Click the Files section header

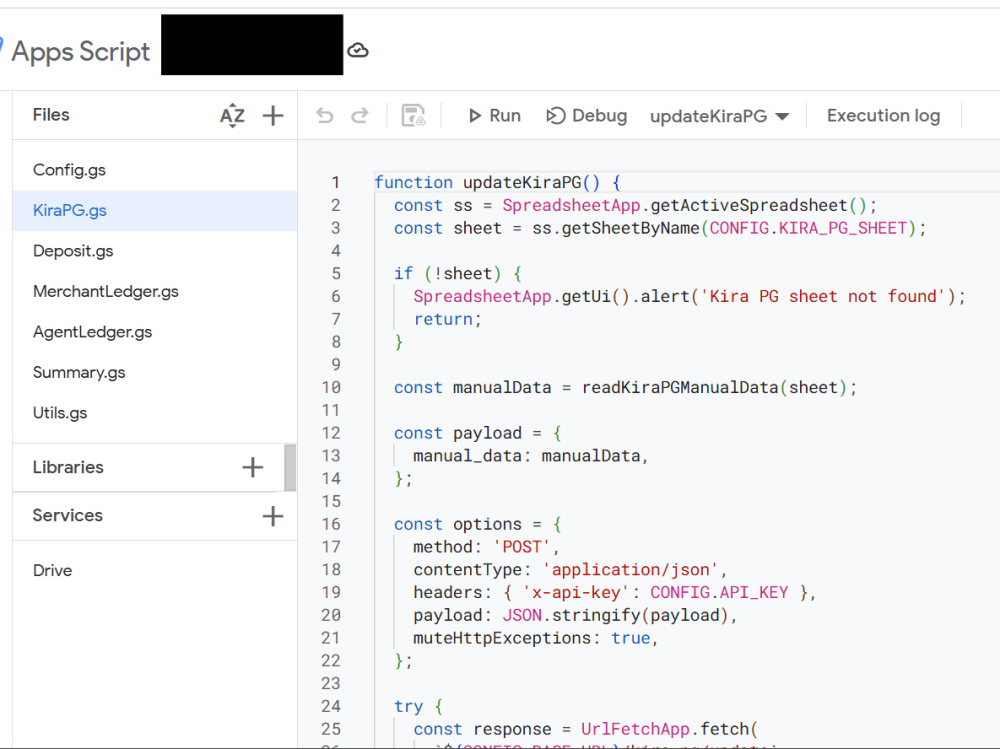(51, 115)
